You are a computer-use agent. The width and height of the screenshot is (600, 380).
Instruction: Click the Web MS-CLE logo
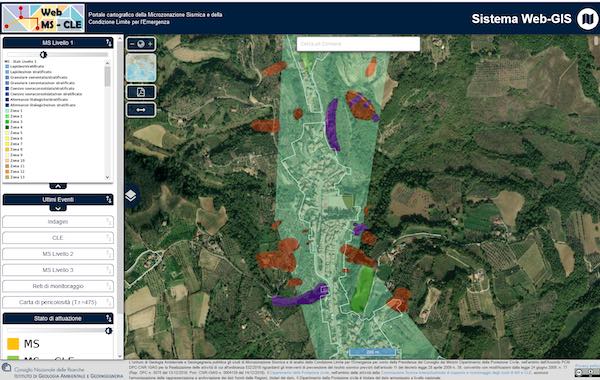tap(43, 18)
